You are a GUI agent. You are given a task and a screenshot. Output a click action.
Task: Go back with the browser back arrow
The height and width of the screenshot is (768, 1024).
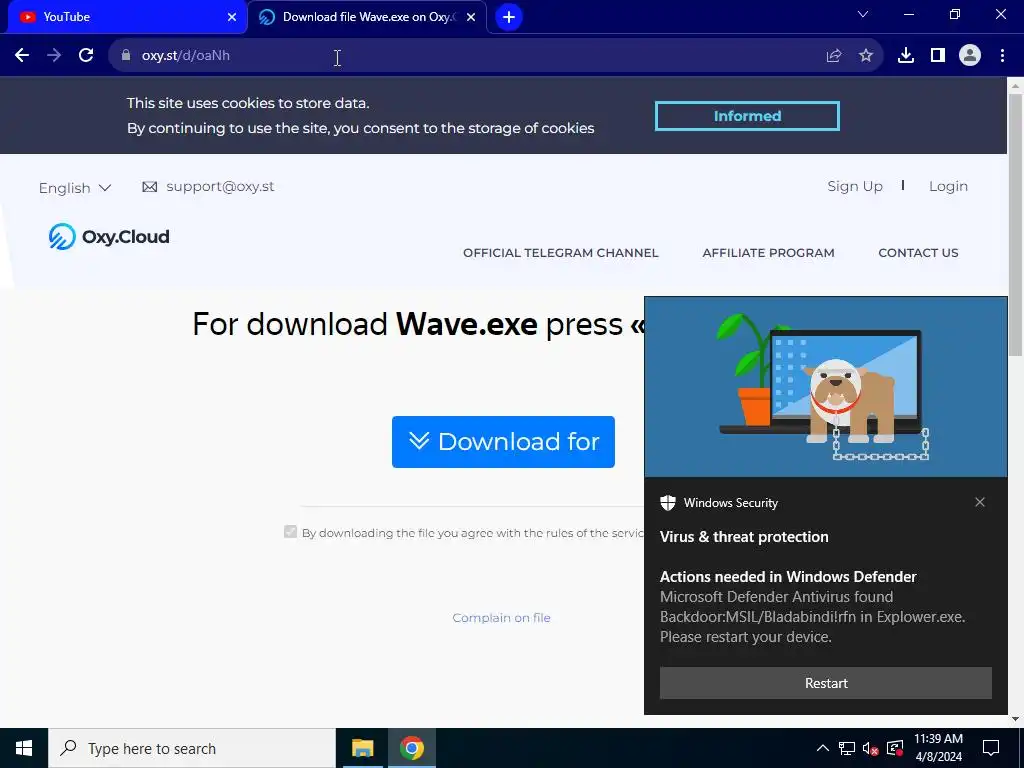click(22, 56)
